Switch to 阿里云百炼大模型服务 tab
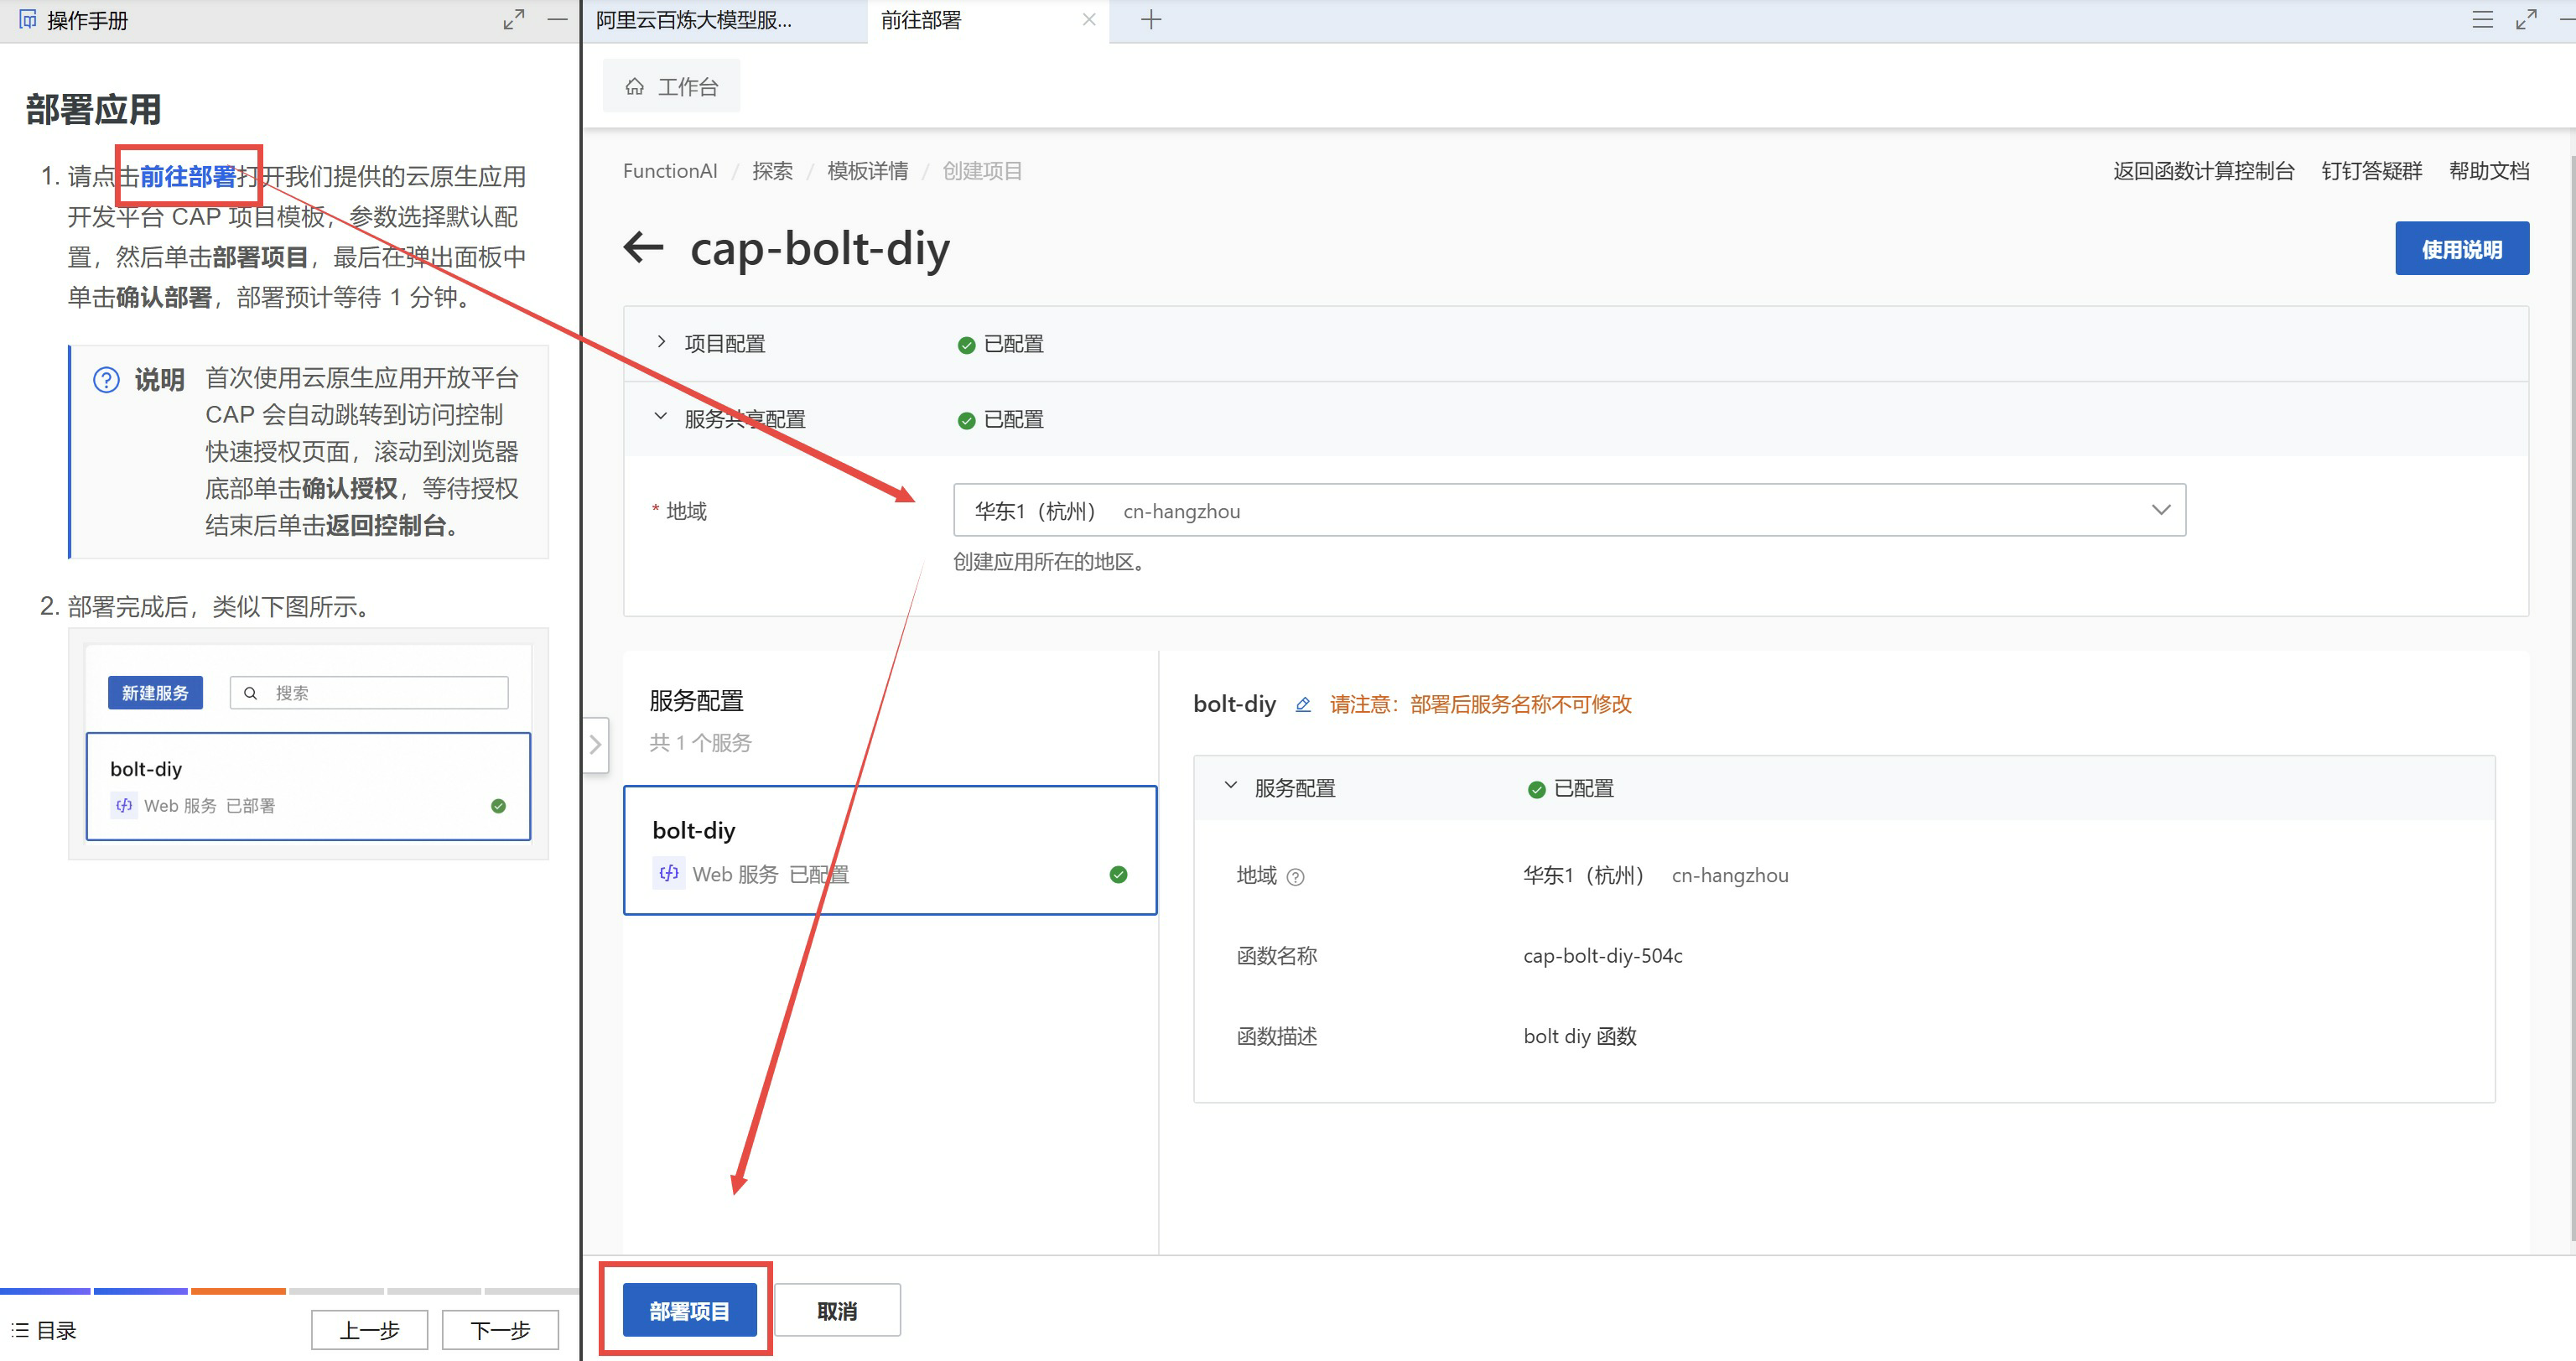2576x1361 pixels. click(695, 20)
